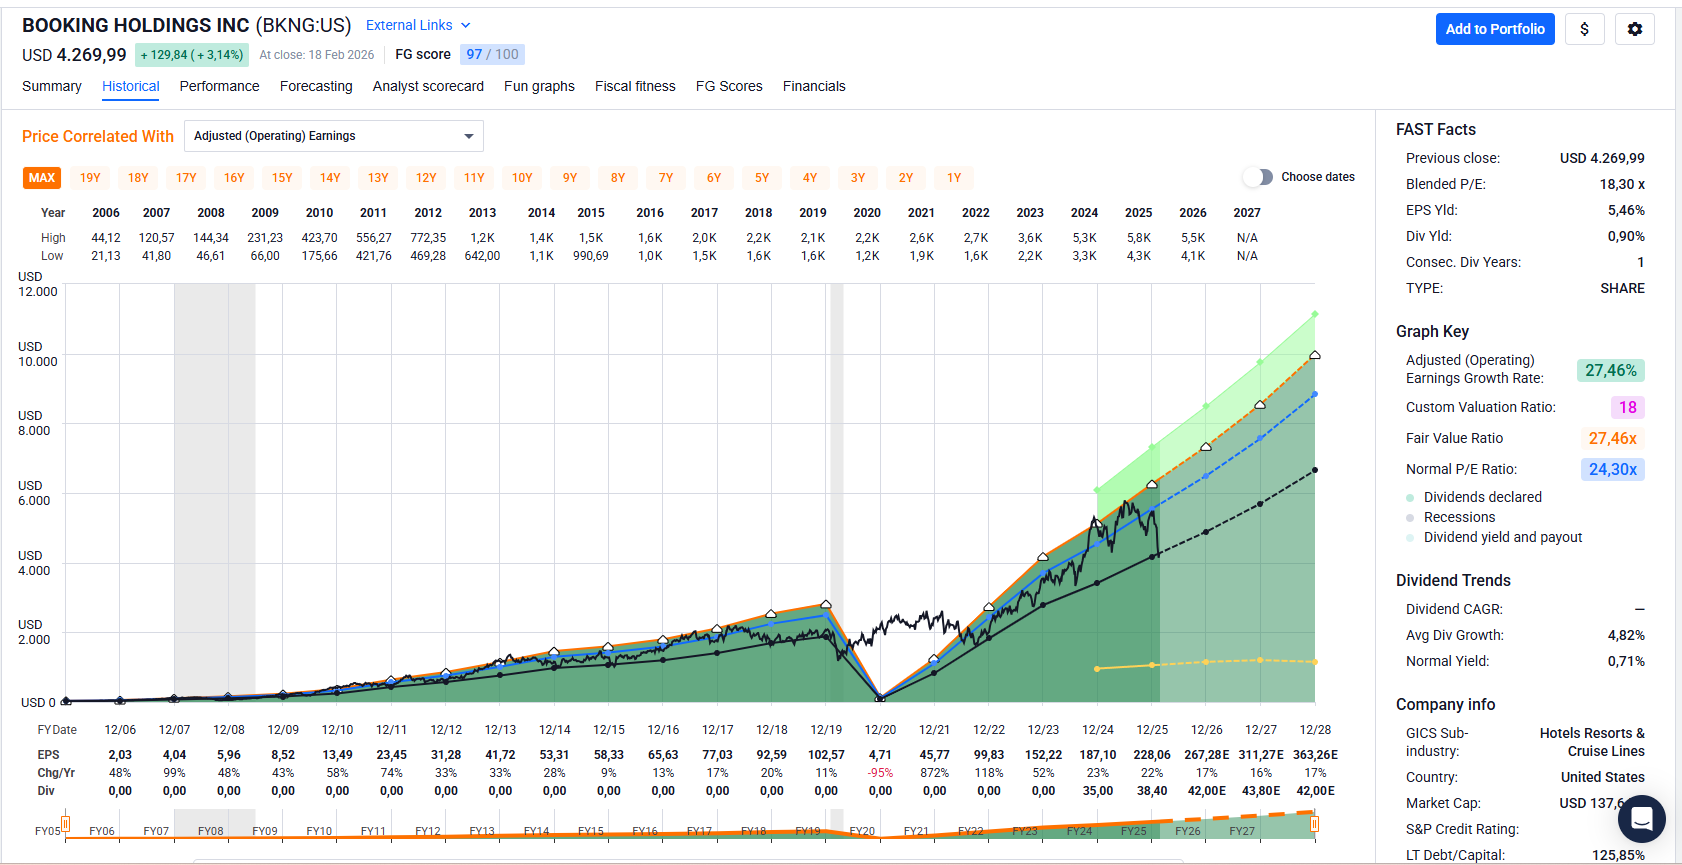Open the chat support widget
Screen dimensions: 1682x865
1641,820
